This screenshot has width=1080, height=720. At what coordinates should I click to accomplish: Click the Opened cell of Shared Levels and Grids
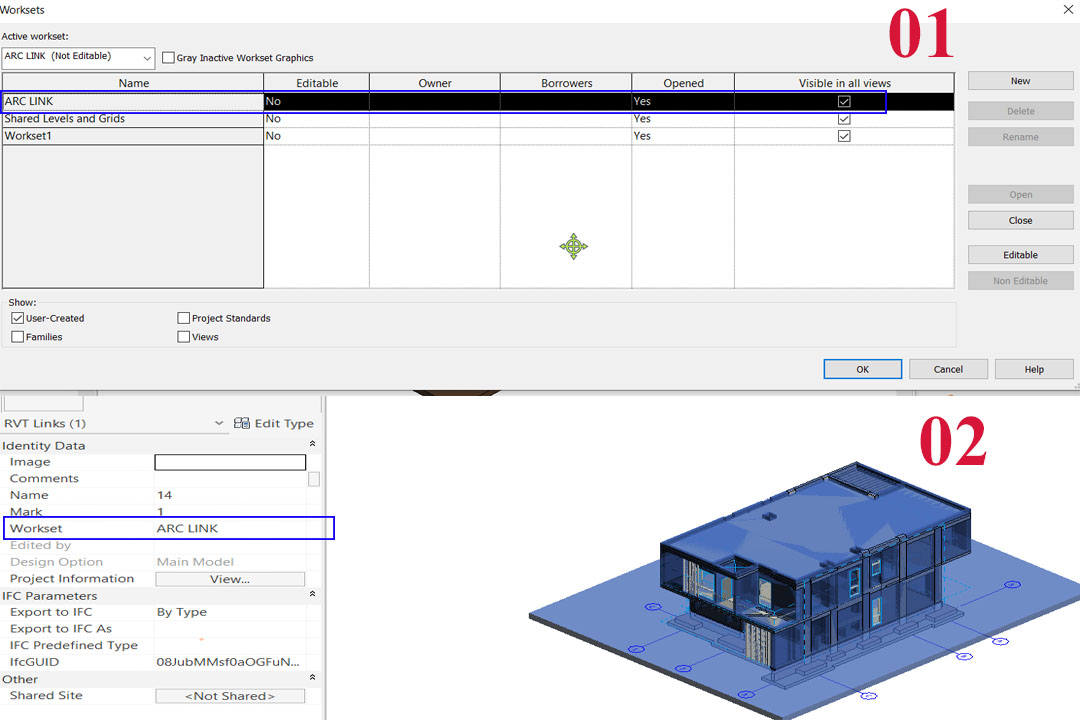click(x=683, y=119)
